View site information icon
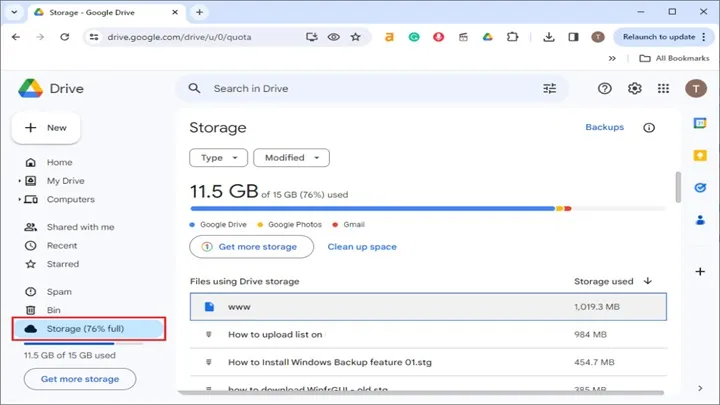The image size is (720, 405). [94, 37]
